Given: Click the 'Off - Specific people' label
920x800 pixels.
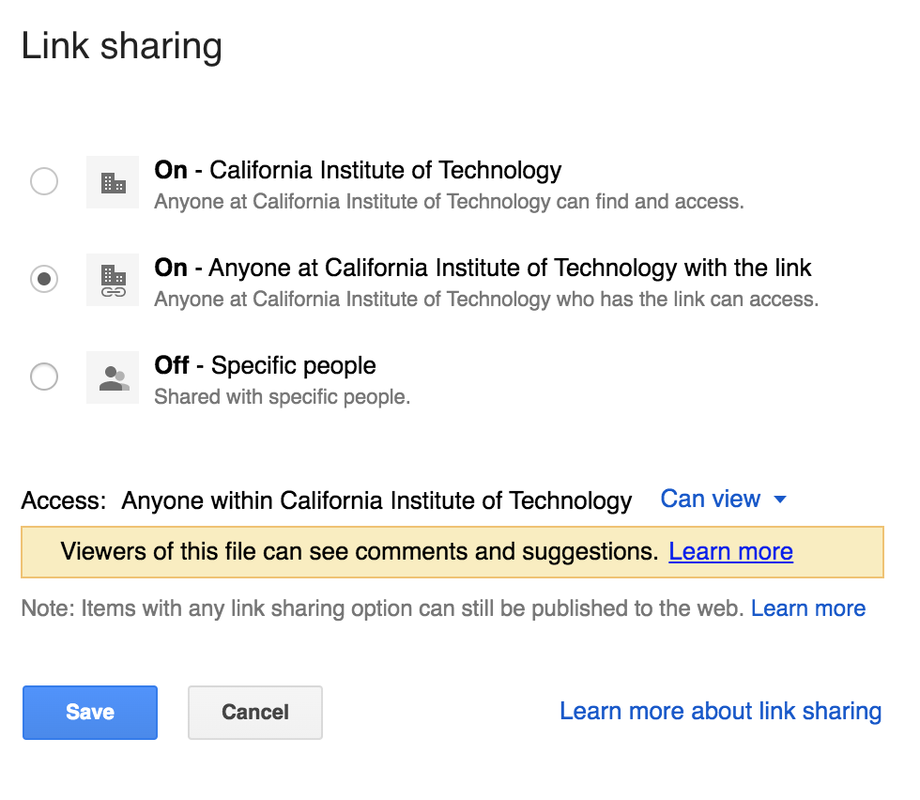Looking at the screenshot, I should pos(265,365).
